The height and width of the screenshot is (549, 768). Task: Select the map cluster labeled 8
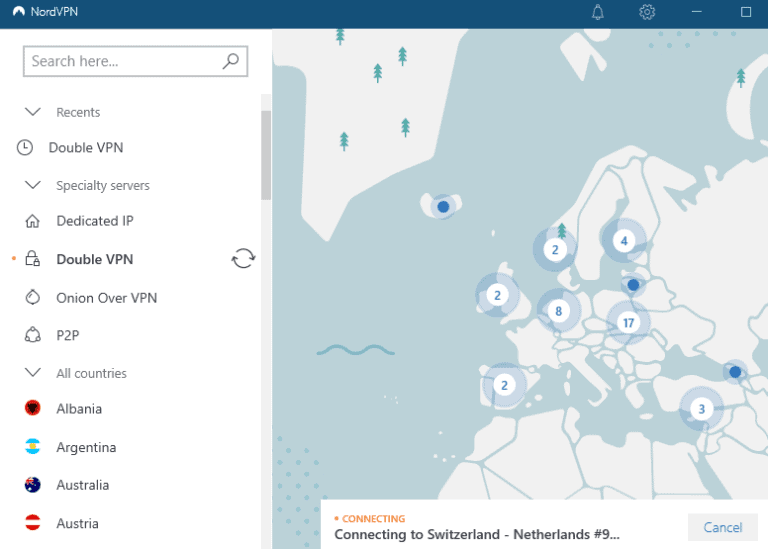(558, 311)
